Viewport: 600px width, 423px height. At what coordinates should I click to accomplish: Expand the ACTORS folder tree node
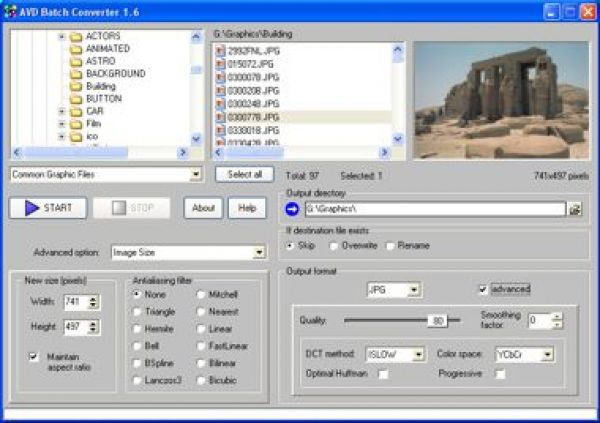click(62, 37)
